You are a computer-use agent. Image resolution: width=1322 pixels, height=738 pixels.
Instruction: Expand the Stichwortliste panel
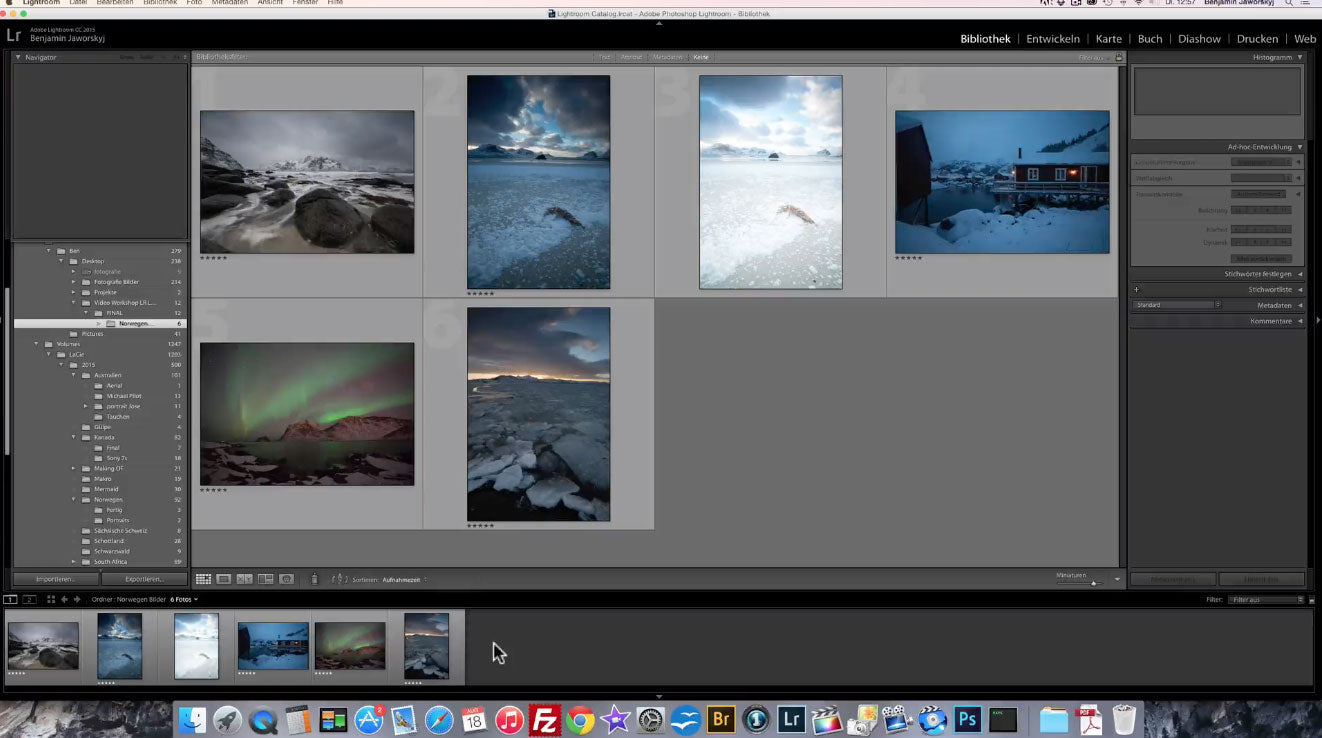[1300, 290]
